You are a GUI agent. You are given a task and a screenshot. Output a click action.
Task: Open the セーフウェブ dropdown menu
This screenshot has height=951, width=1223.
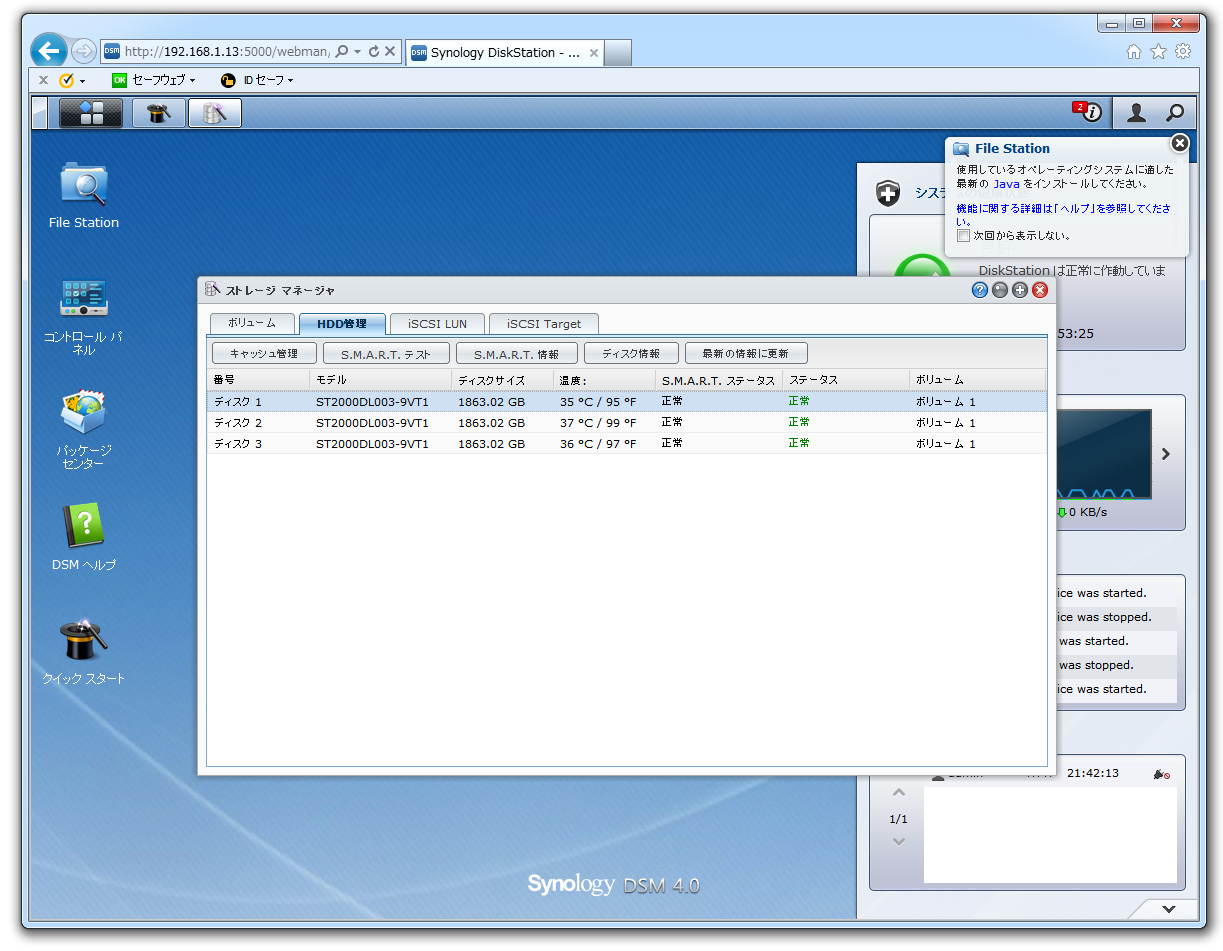(153, 80)
